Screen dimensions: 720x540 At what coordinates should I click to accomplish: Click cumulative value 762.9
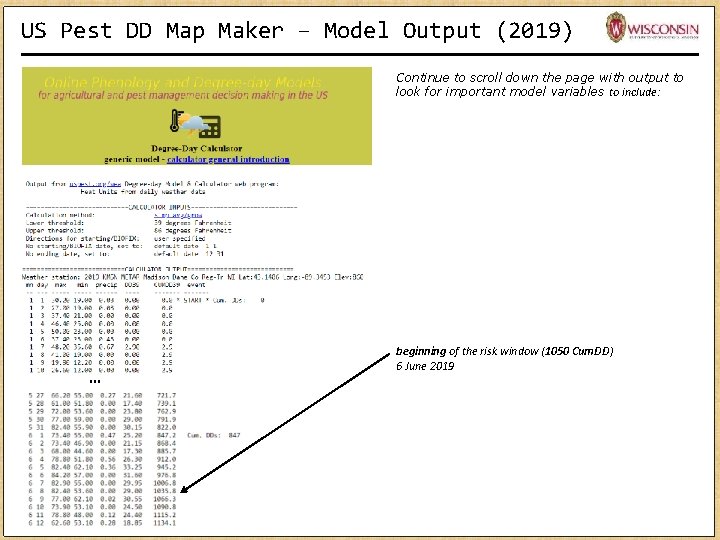(x=166, y=411)
